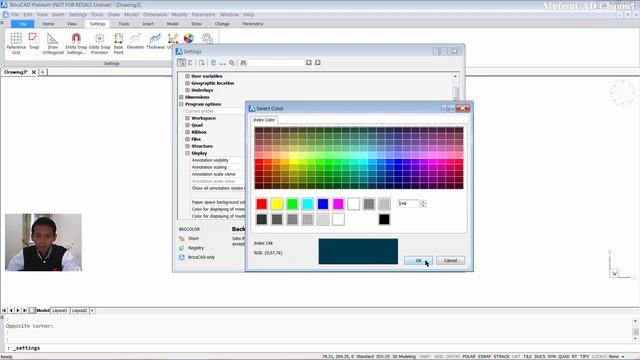
Task: Select the Index Color tab
Action: click(x=264, y=120)
